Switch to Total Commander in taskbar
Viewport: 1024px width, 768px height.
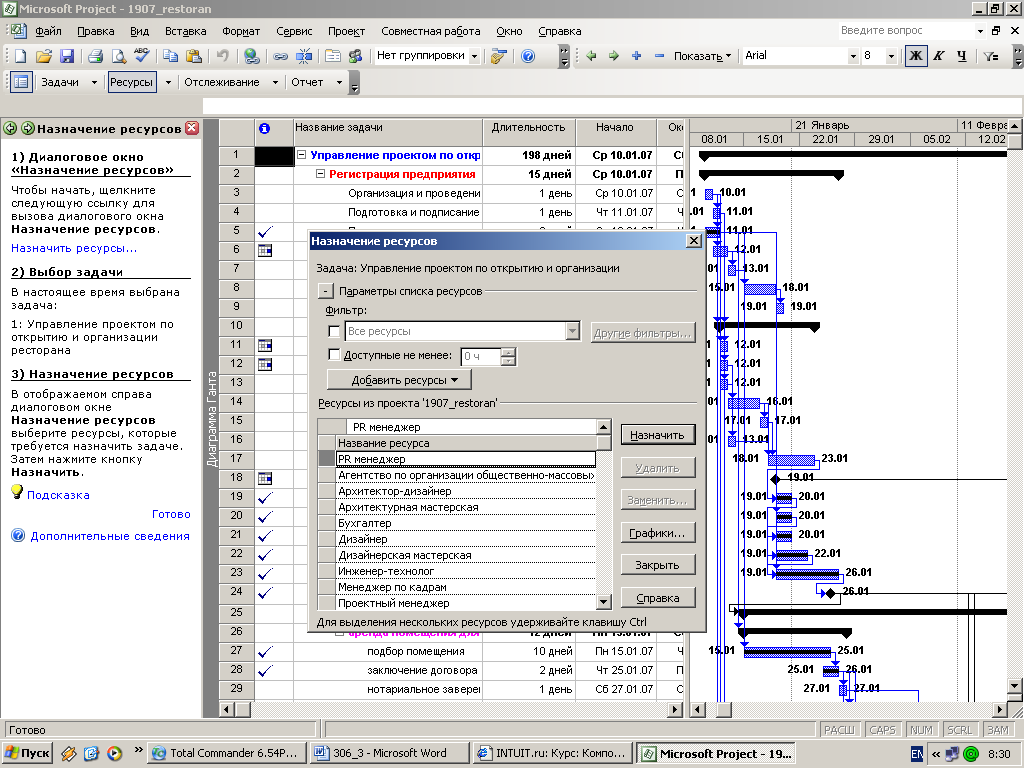coord(226,753)
